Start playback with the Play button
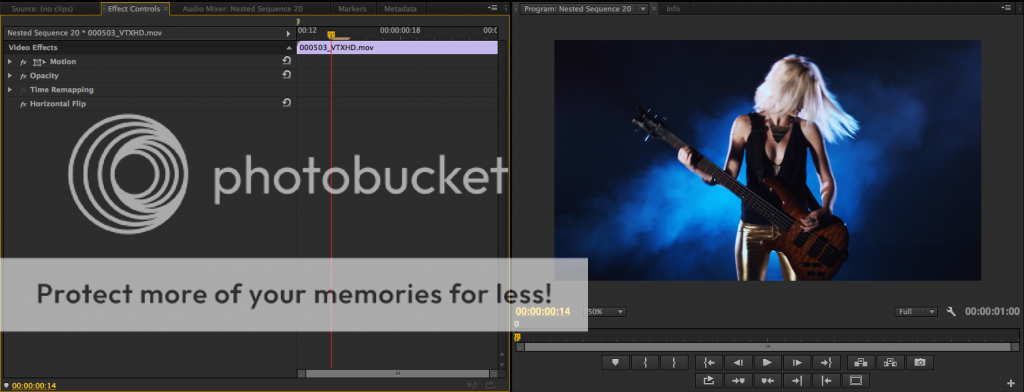This screenshot has width=1024, height=392. pos(767,363)
